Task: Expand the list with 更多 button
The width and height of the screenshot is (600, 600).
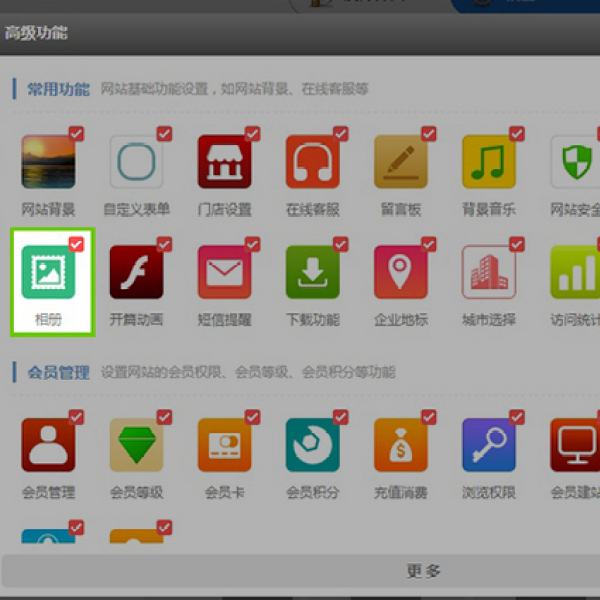Action: (x=423, y=571)
